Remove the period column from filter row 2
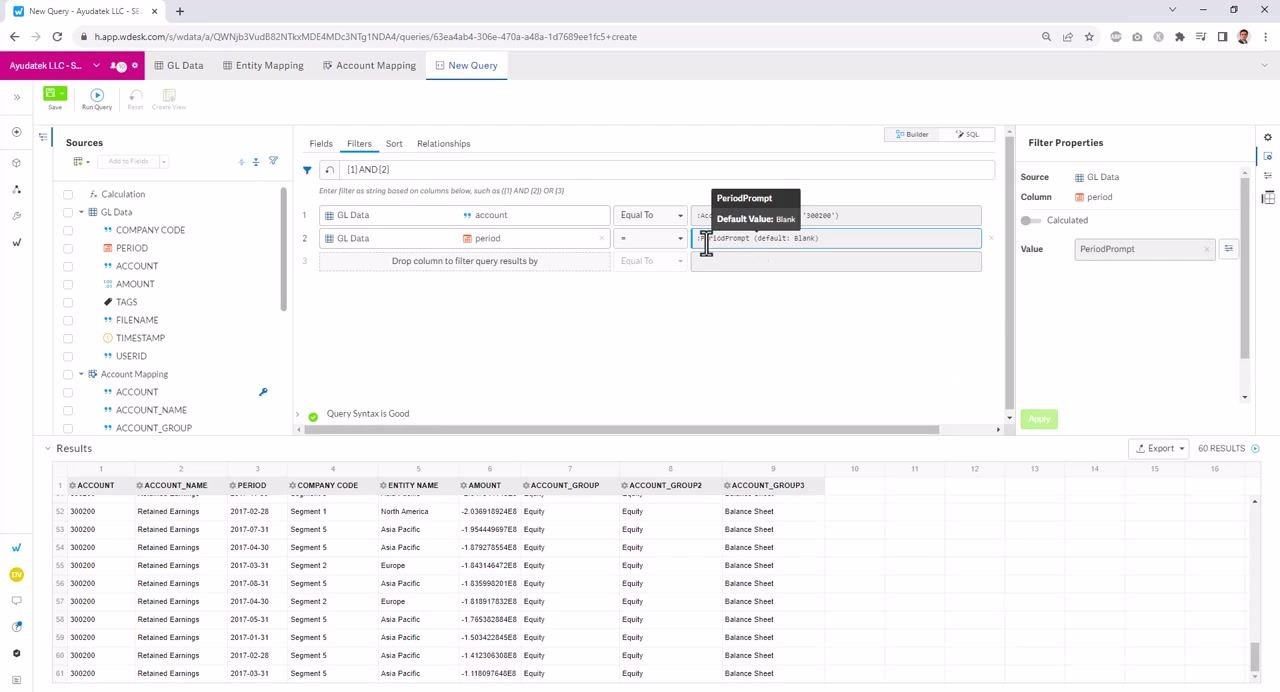Image resolution: width=1280 pixels, height=692 pixels. point(602,238)
